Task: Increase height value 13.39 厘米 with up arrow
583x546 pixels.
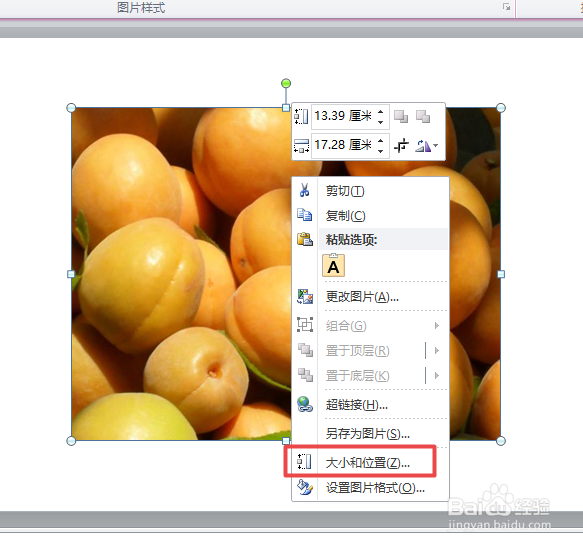Action: coord(380,112)
